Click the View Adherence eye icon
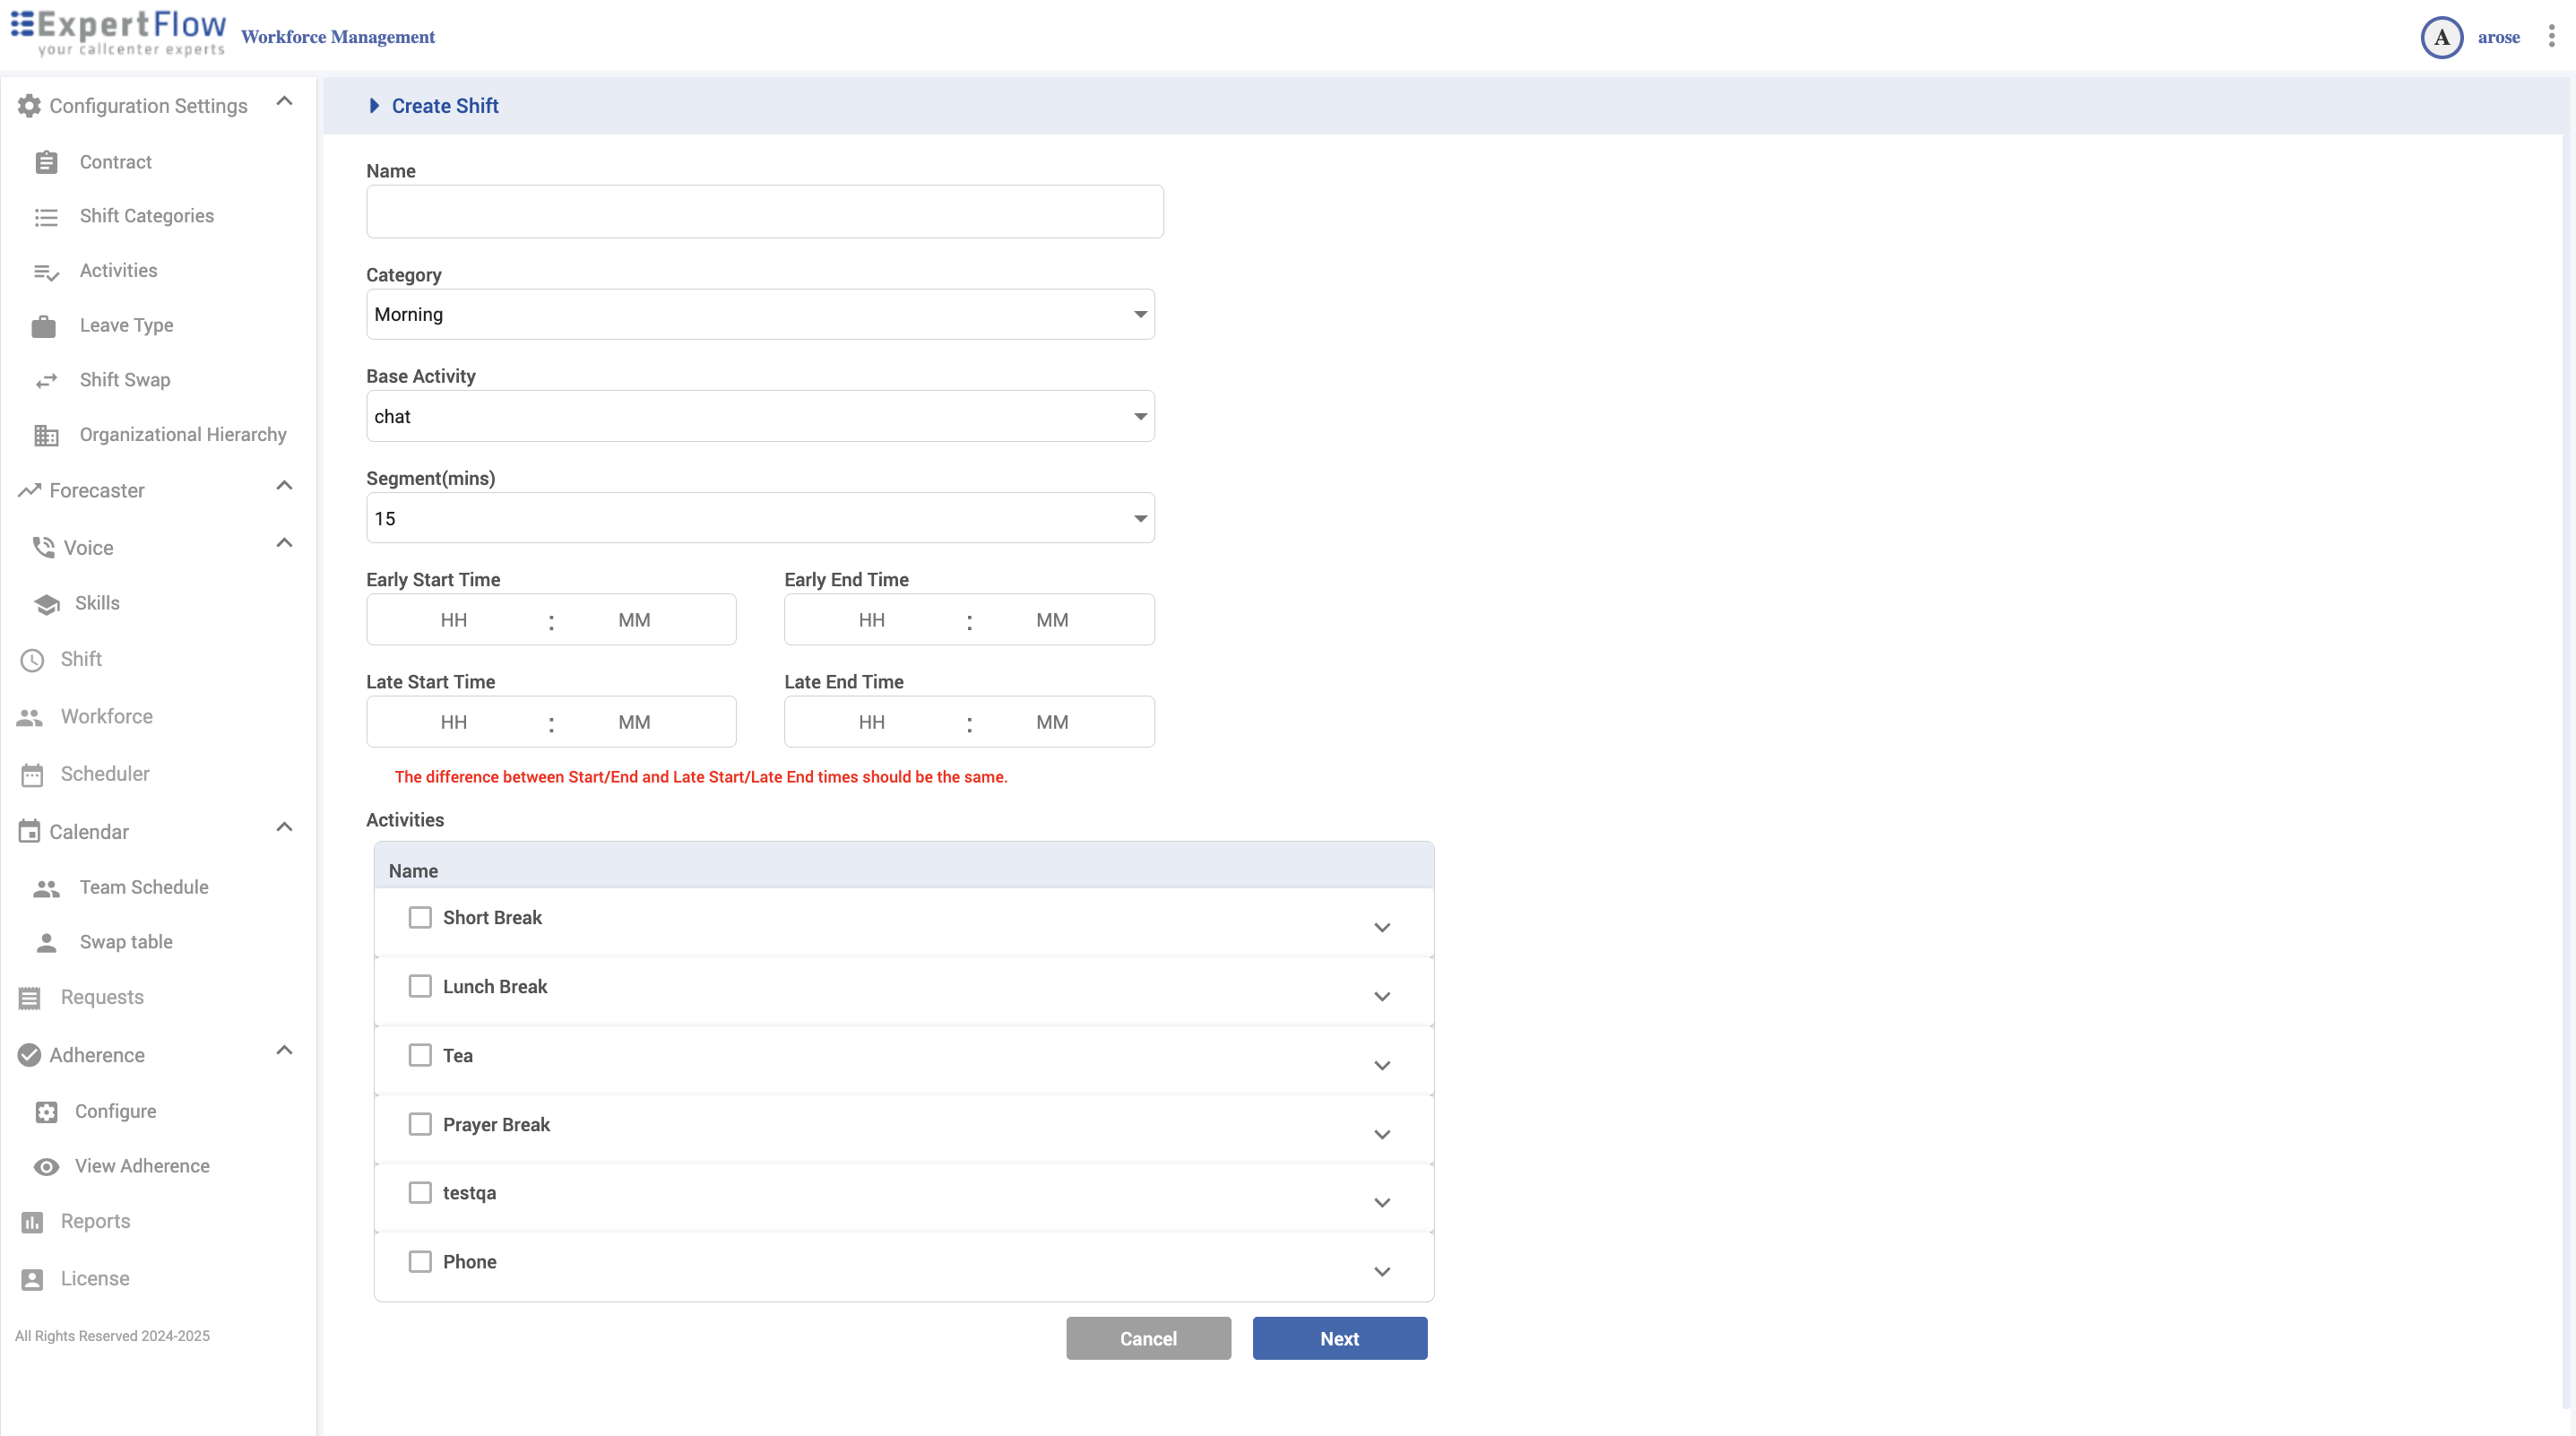 (x=46, y=1167)
